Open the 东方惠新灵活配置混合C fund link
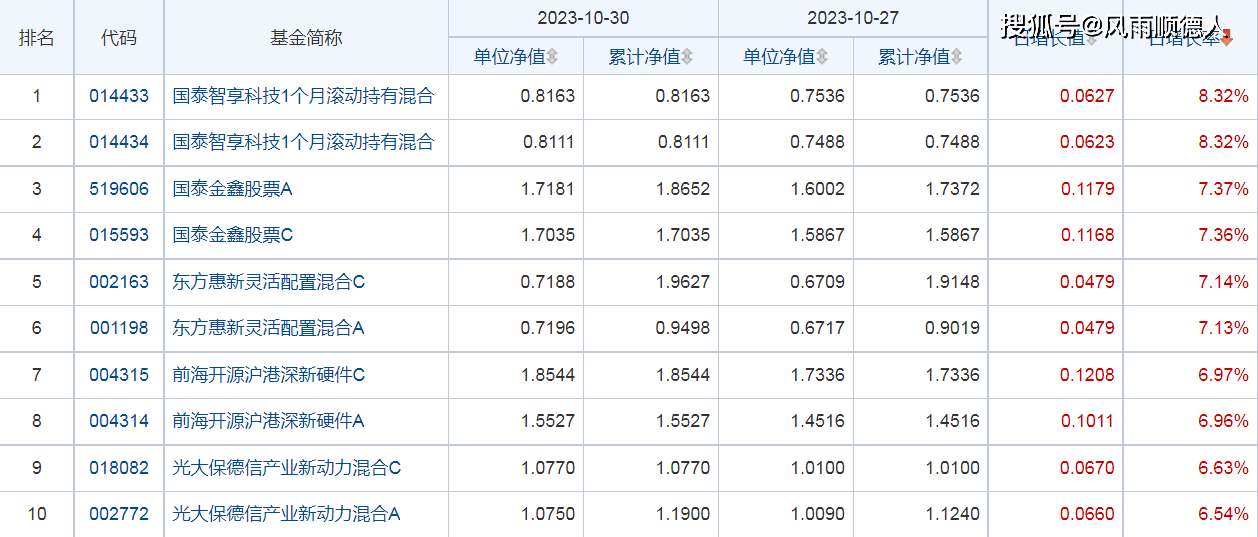The image size is (1258, 537). (x=269, y=282)
